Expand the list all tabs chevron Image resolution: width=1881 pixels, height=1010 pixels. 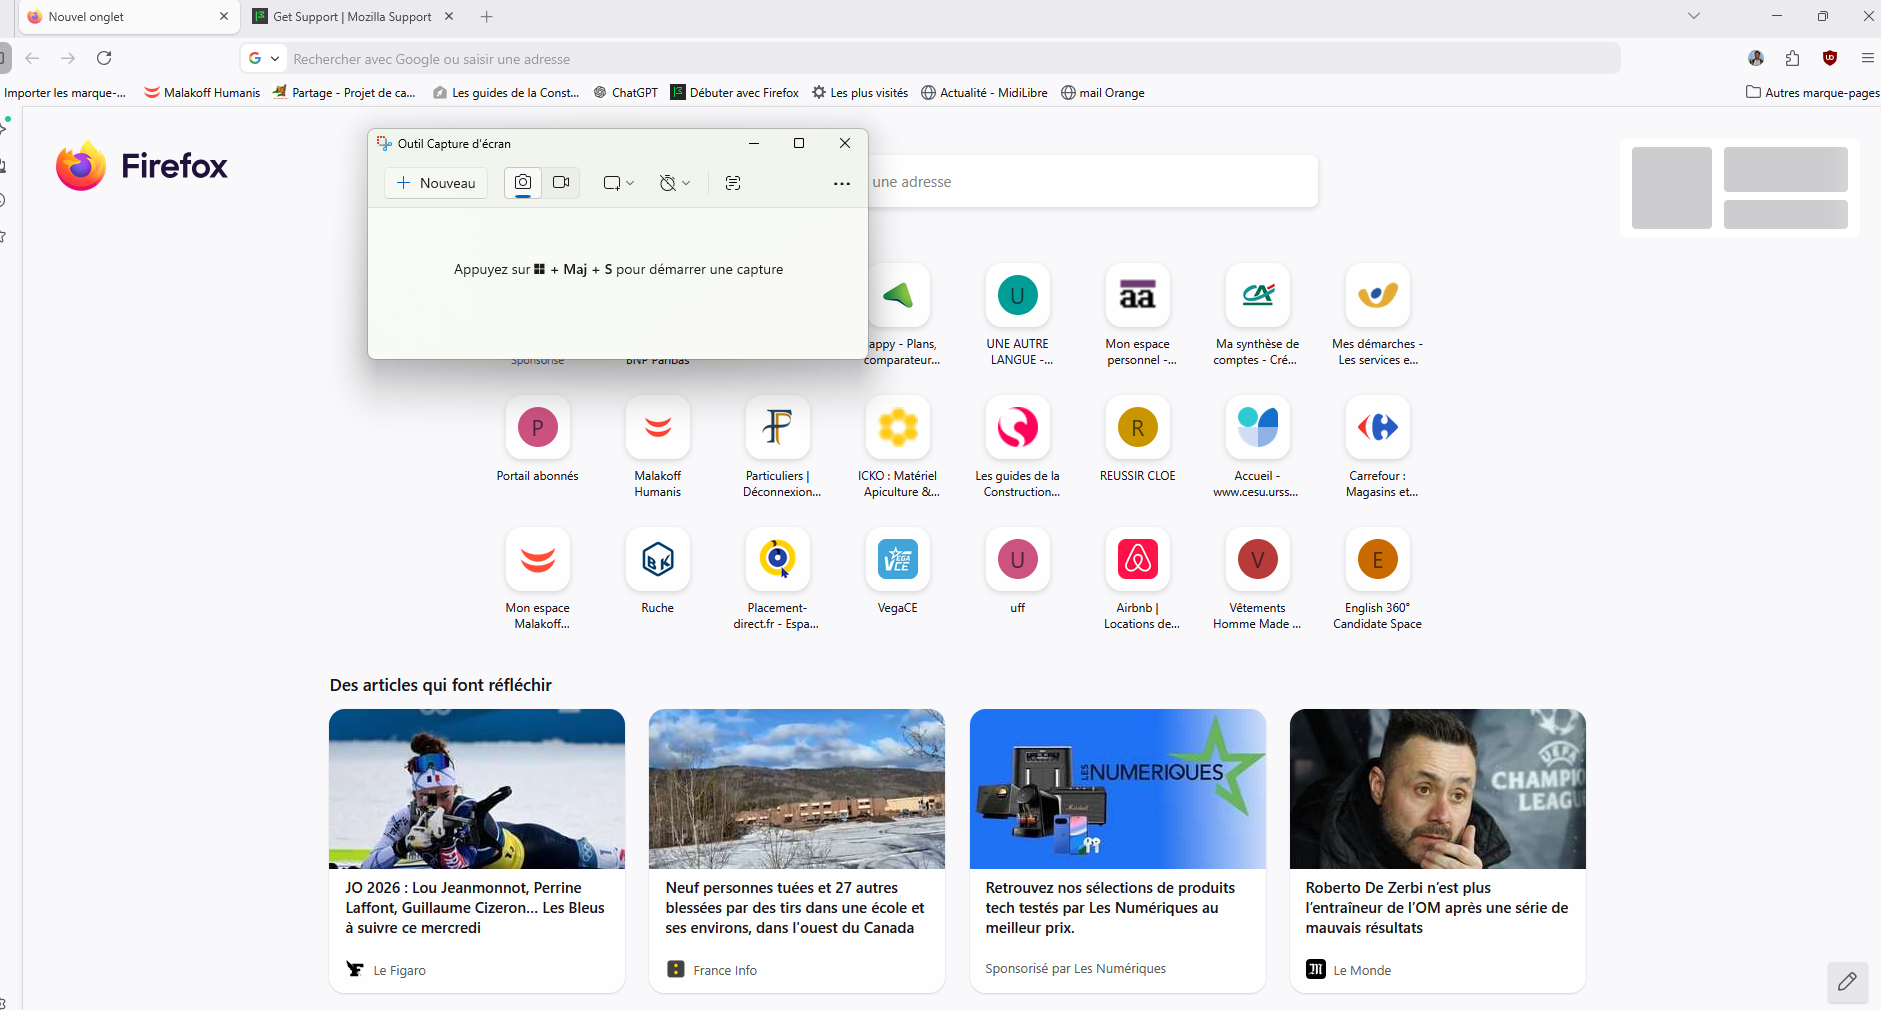(x=1693, y=16)
